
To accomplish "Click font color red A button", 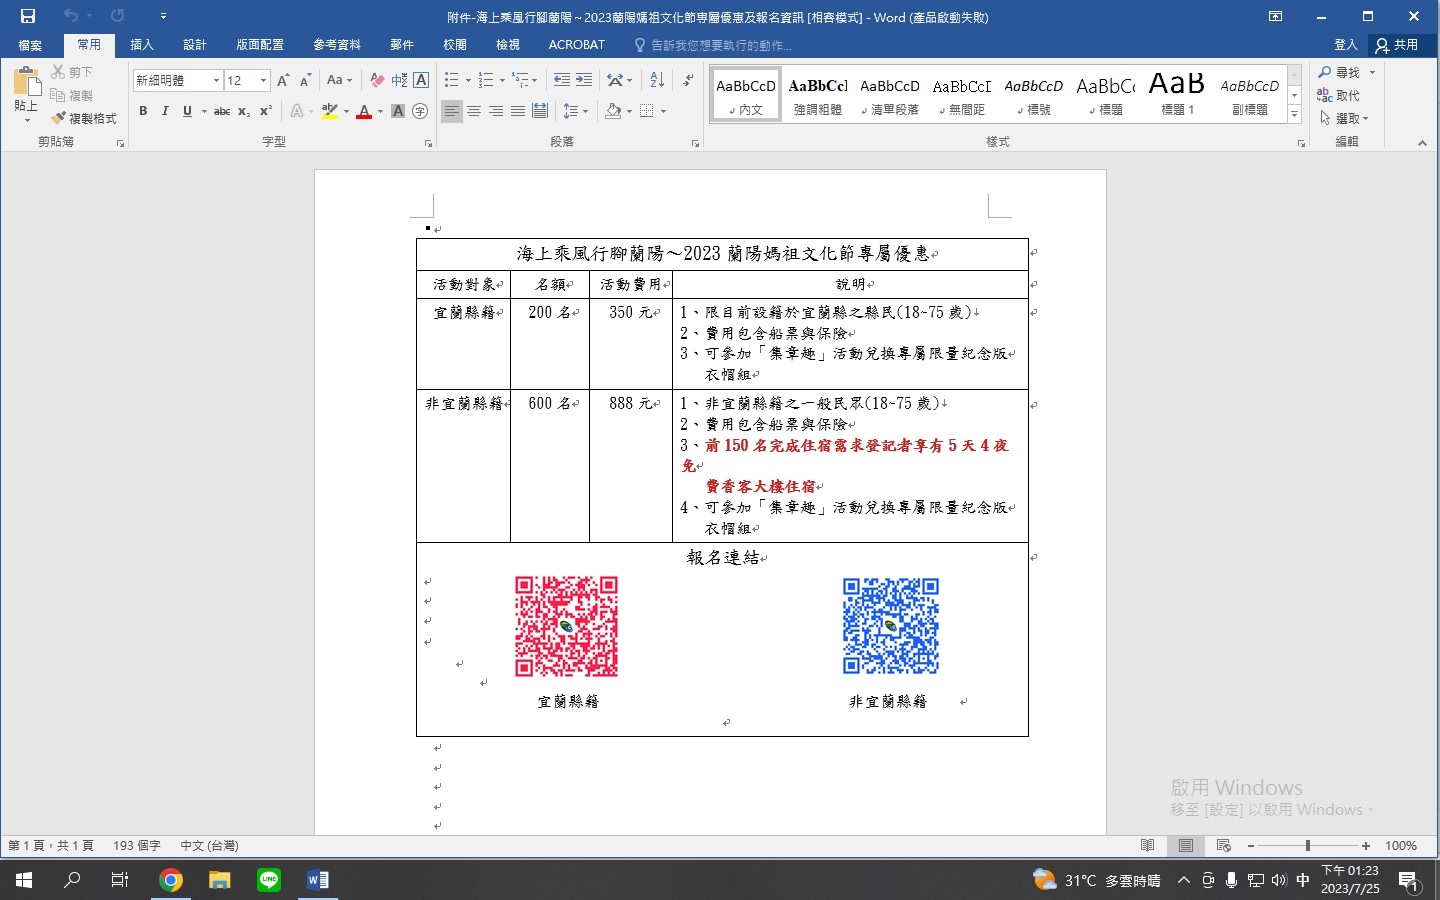I will click(364, 111).
